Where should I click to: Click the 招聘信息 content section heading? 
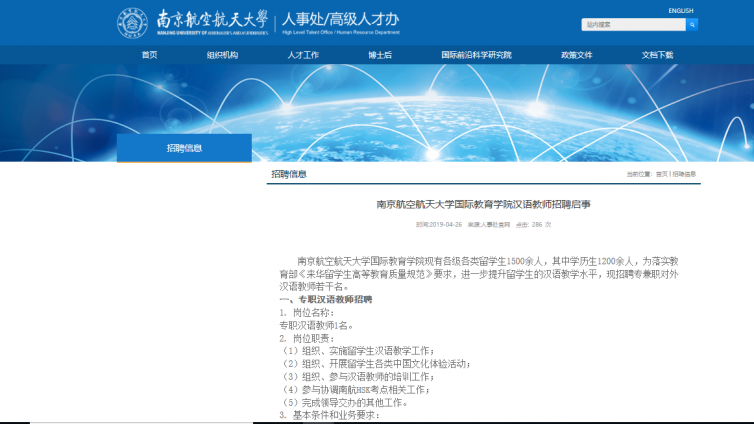[x=289, y=174]
